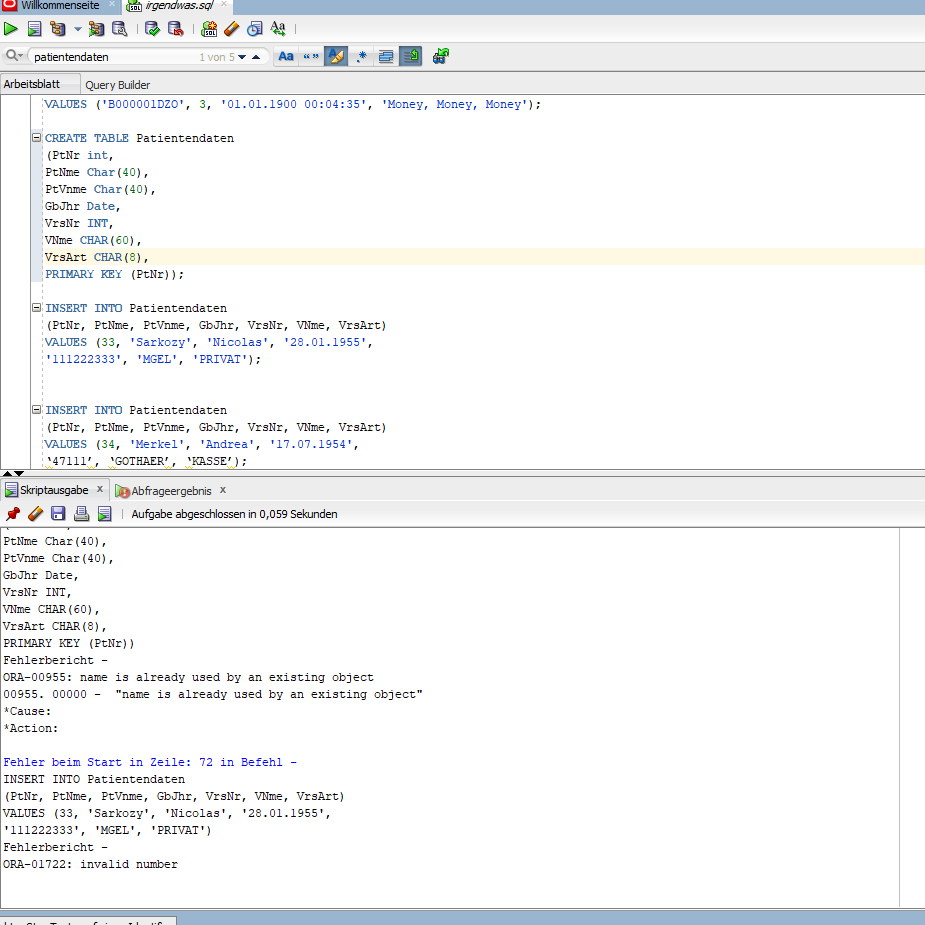Open the Abfrageergebnis tab
Screen dimensions: 925x925
pyautogui.click(x=168, y=491)
